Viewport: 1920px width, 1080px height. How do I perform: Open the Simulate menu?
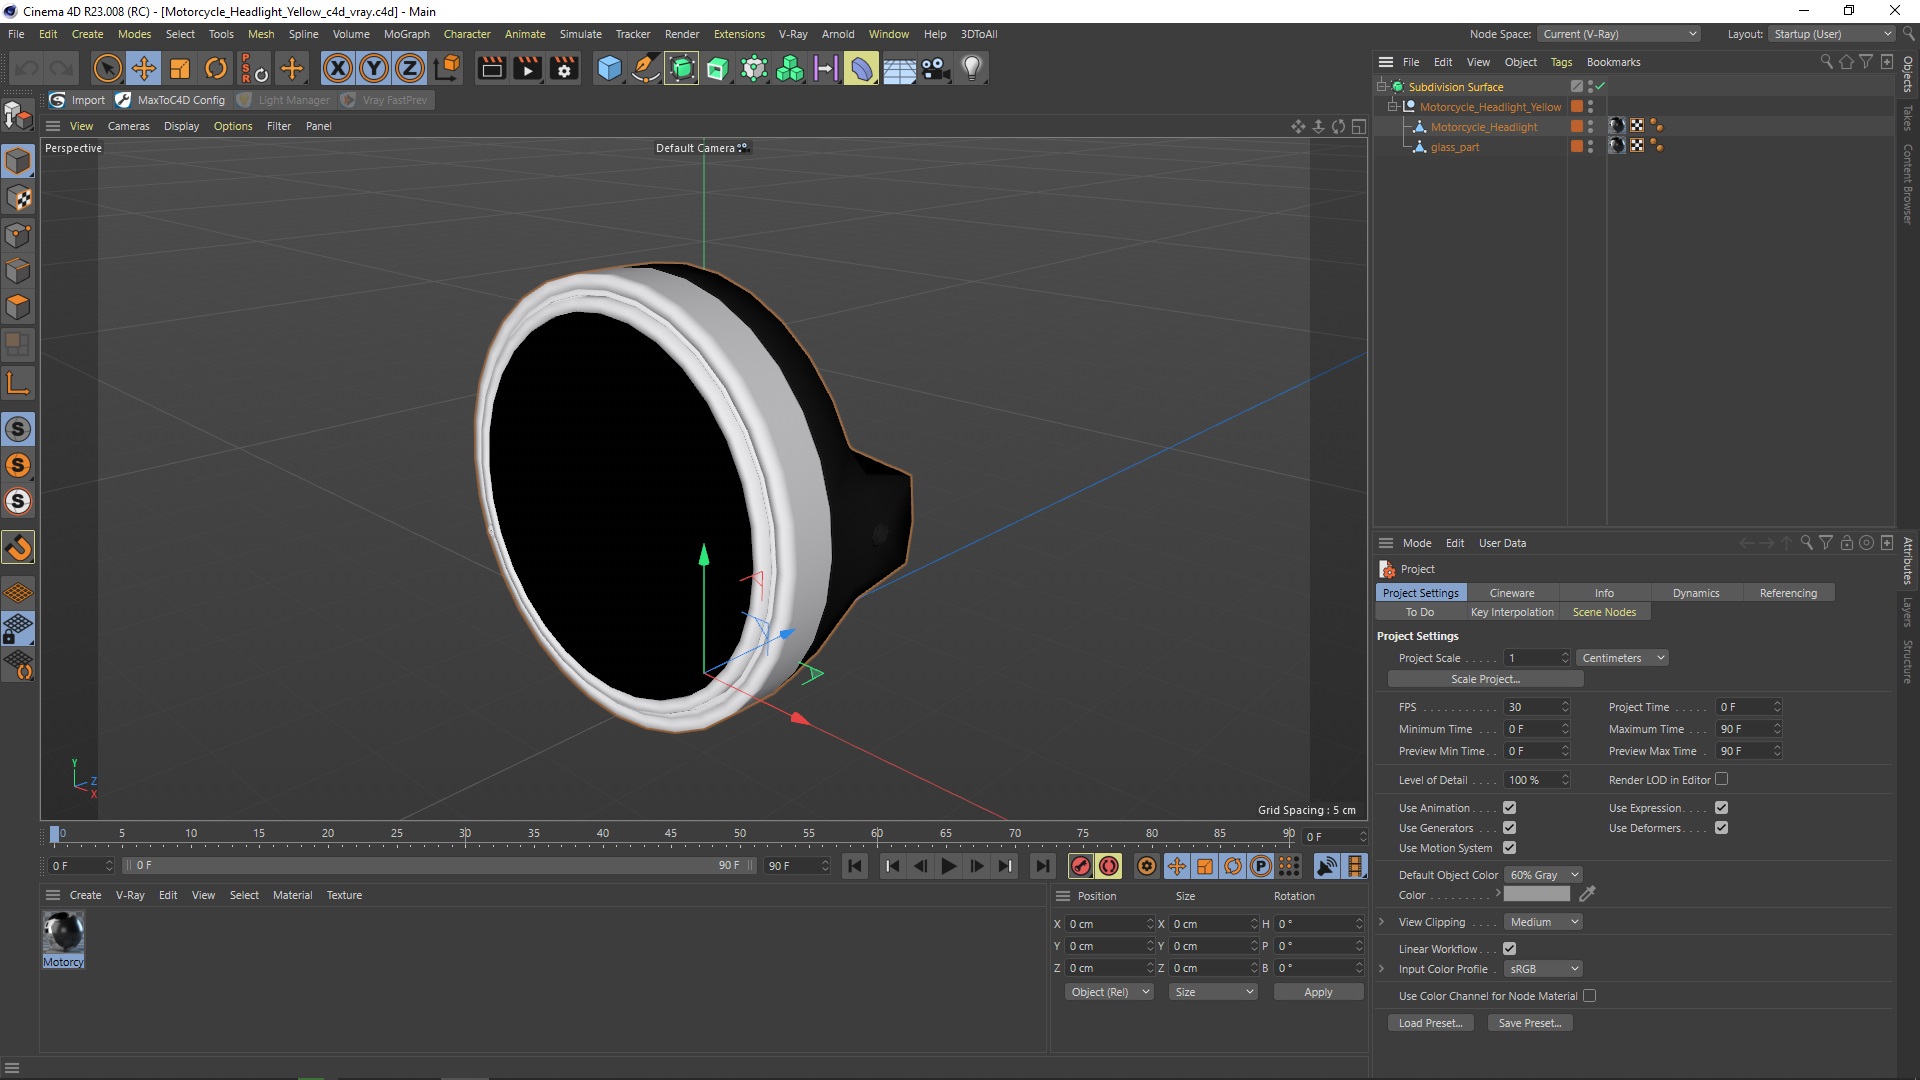pyautogui.click(x=580, y=34)
